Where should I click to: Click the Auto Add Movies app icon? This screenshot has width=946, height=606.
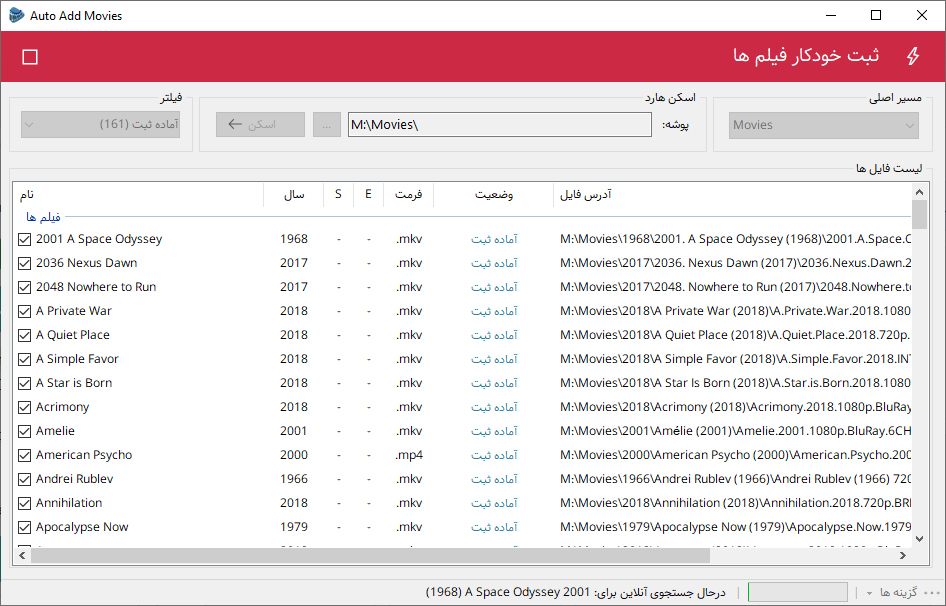16,15
